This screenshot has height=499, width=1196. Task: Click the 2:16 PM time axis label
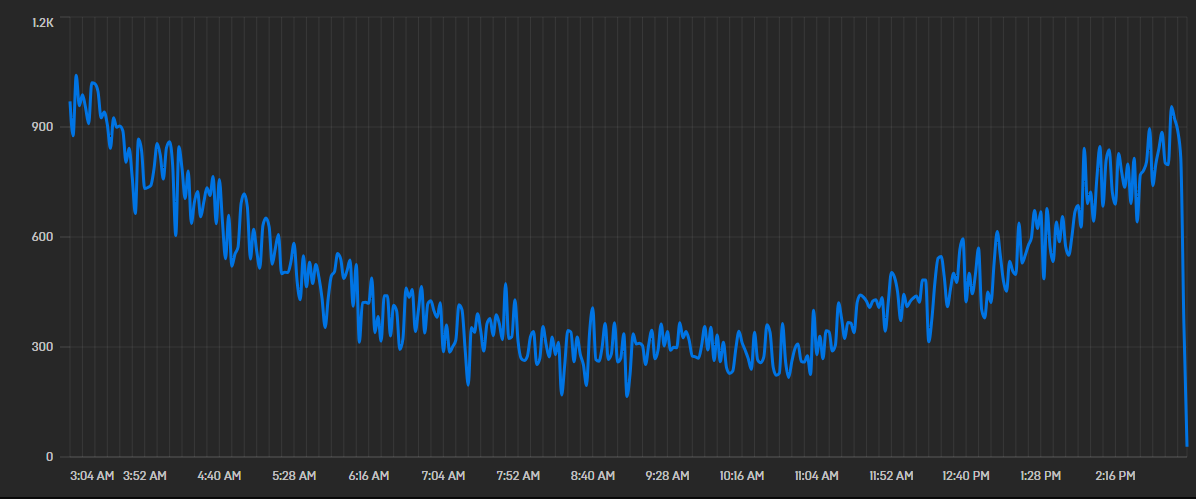click(1115, 476)
